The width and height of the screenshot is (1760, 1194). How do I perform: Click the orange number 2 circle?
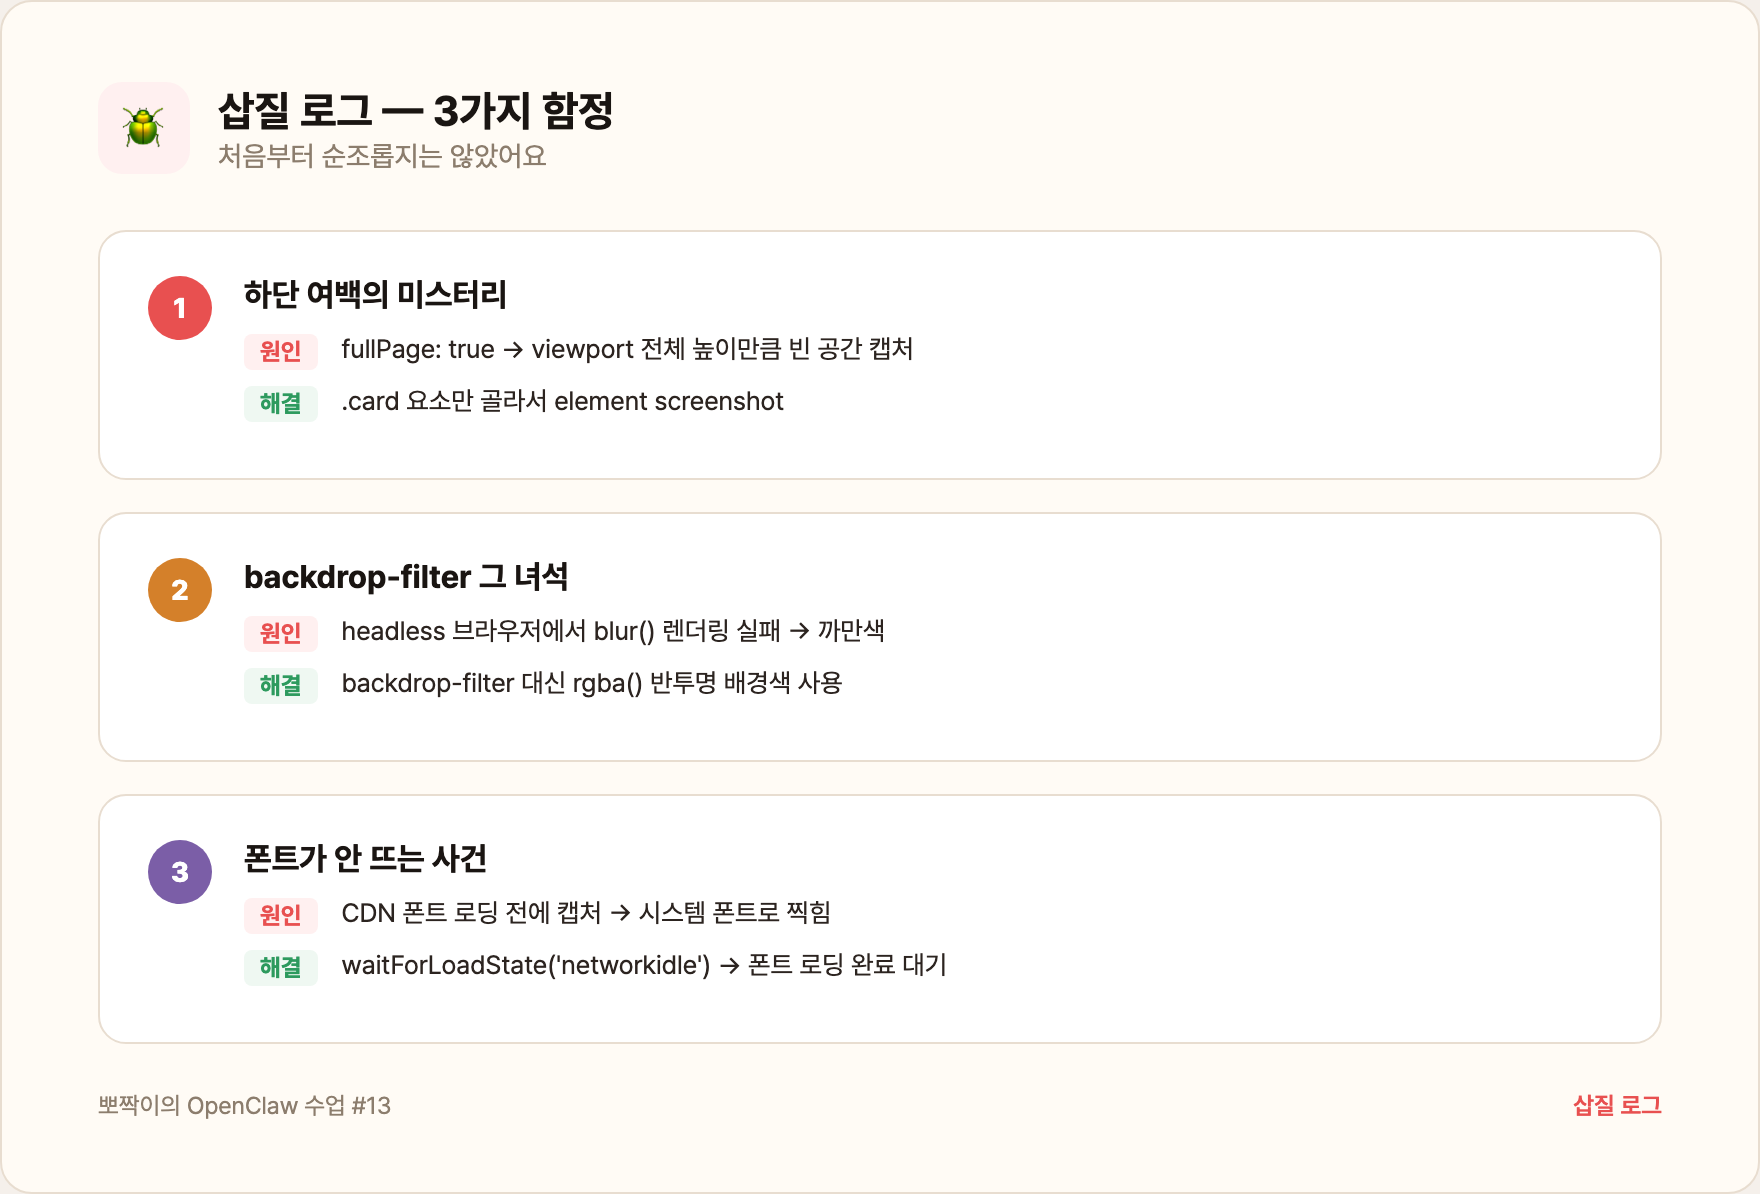pos(180,590)
